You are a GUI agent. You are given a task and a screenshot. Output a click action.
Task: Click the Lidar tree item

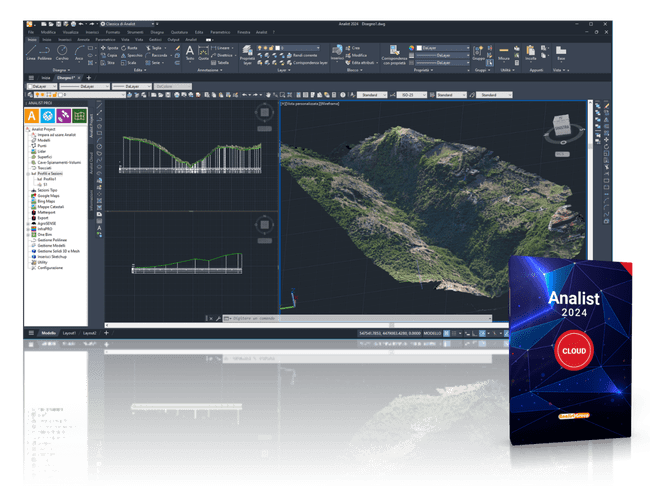pos(41,151)
